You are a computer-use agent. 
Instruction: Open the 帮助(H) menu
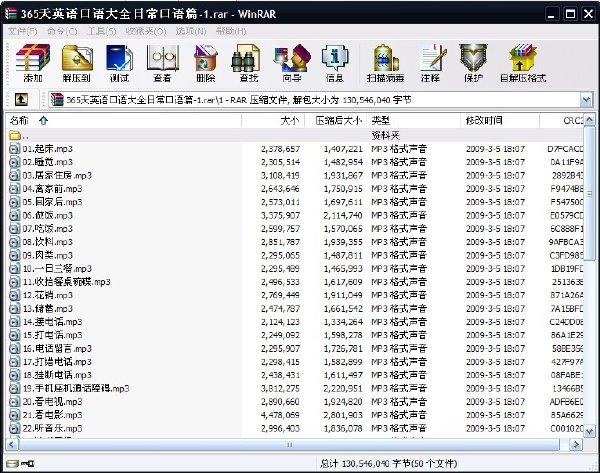(x=231, y=31)
